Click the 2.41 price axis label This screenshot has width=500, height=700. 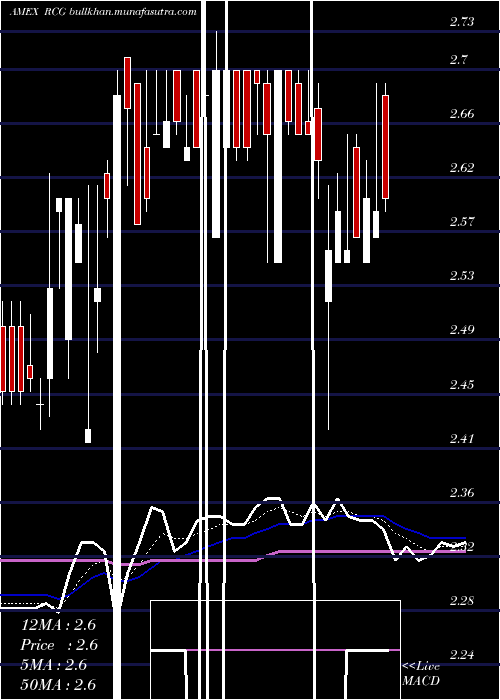pos(462,438)
